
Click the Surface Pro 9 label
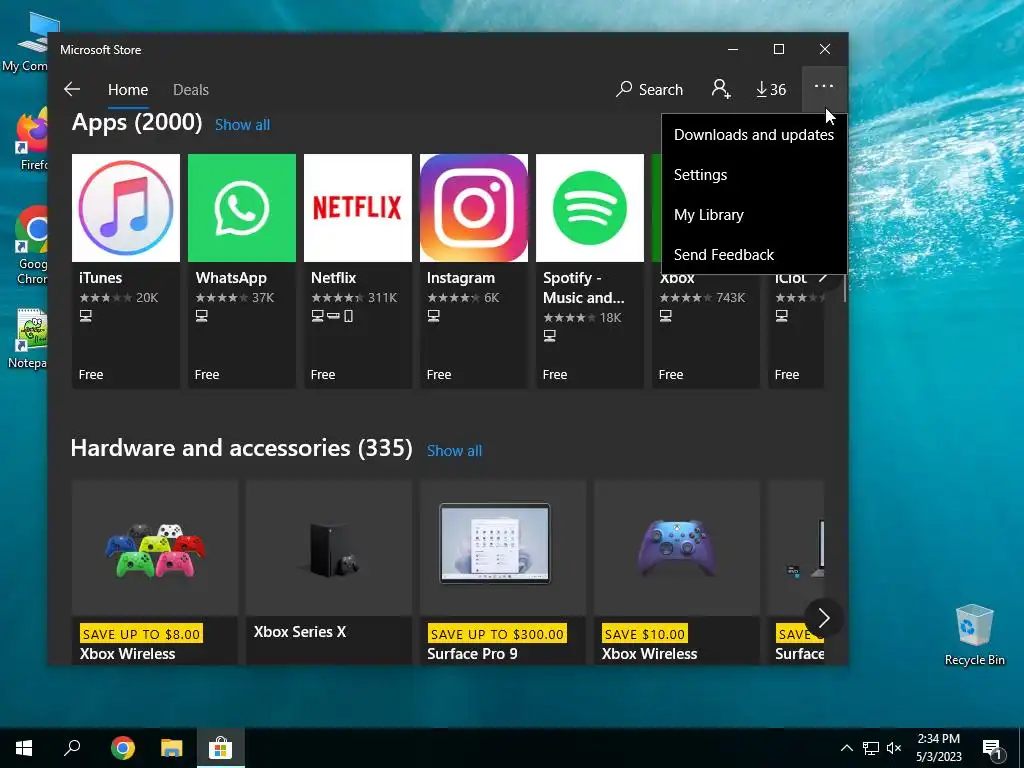coord(472,654)
